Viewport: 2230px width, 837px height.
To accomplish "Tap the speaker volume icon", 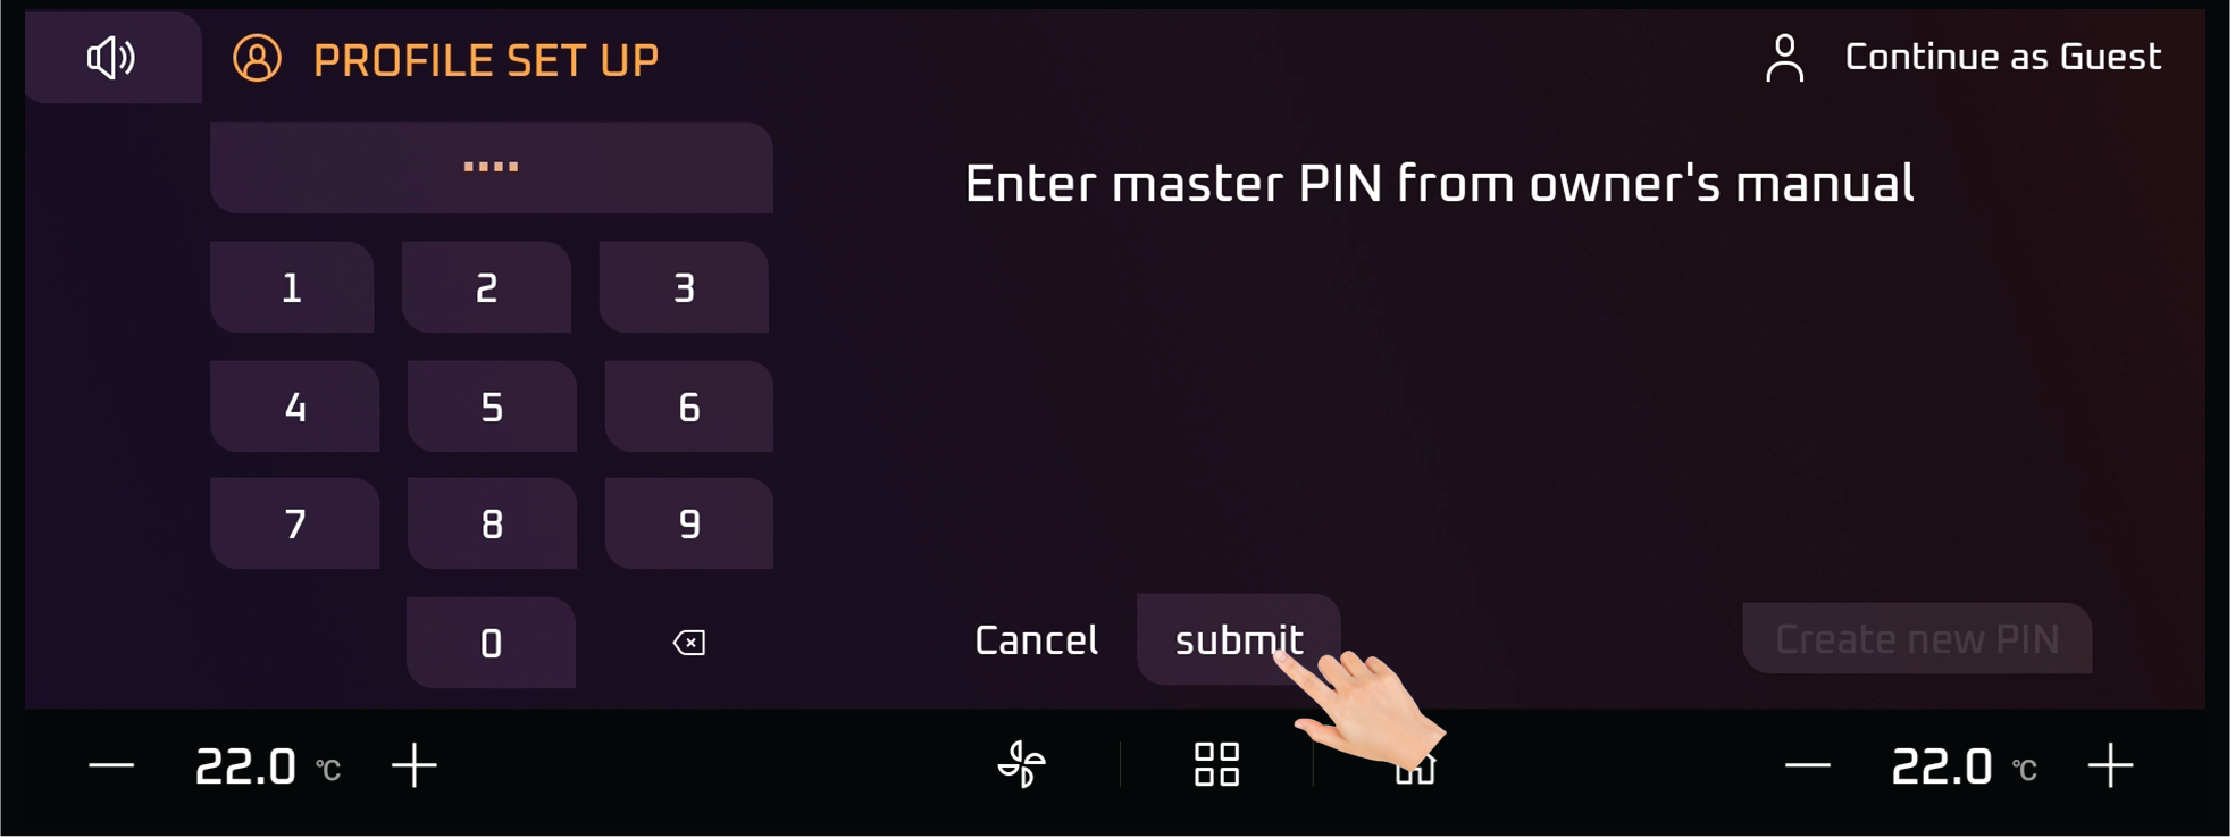I will 111,58.
